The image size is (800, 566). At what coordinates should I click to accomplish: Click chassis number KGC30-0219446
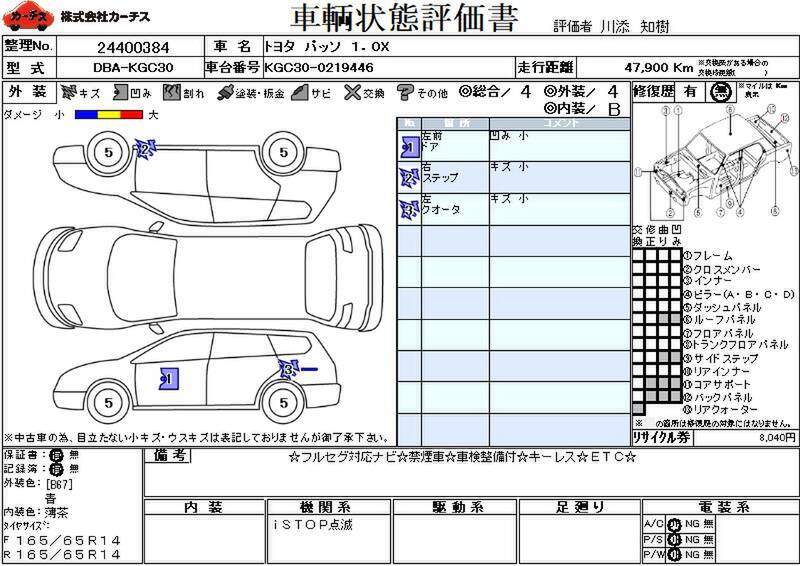[319, 67]
